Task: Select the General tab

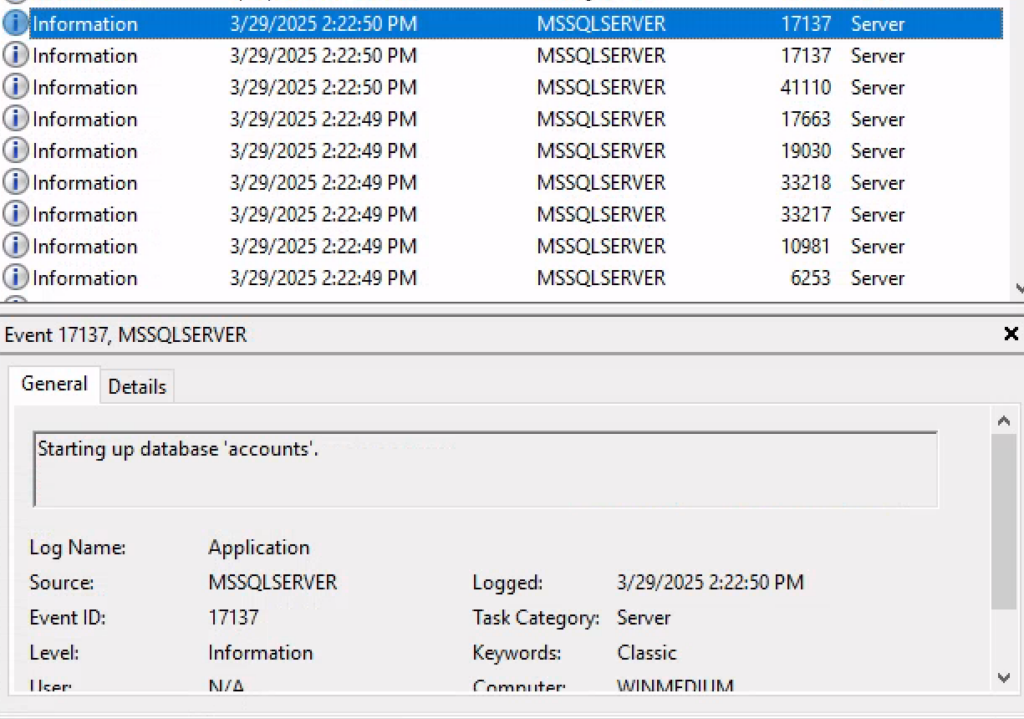Action: click(x=55, y=384)
